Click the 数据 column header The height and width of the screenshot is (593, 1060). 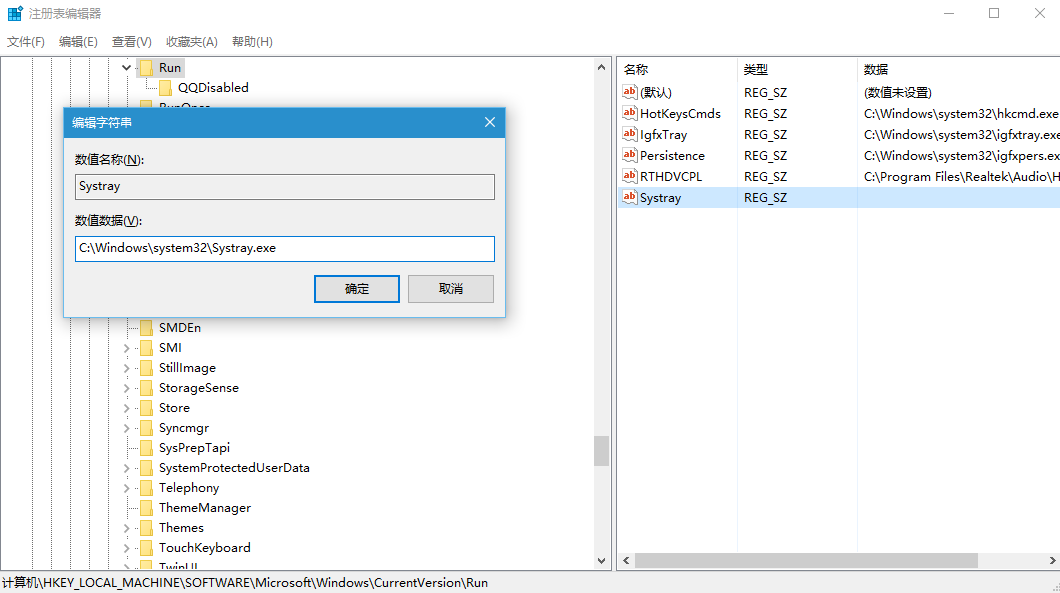pos(876,69)
